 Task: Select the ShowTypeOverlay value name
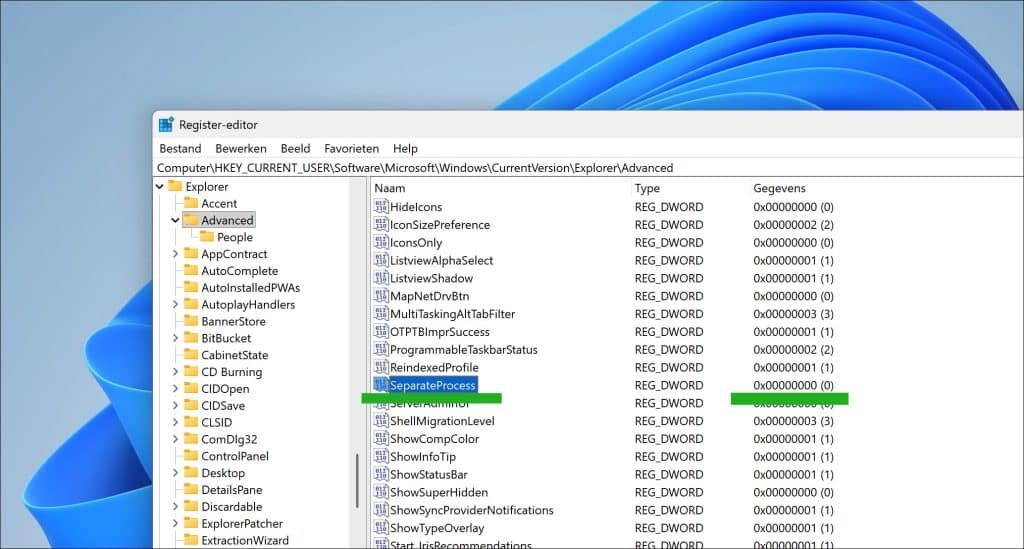click(x=437, y=528)
